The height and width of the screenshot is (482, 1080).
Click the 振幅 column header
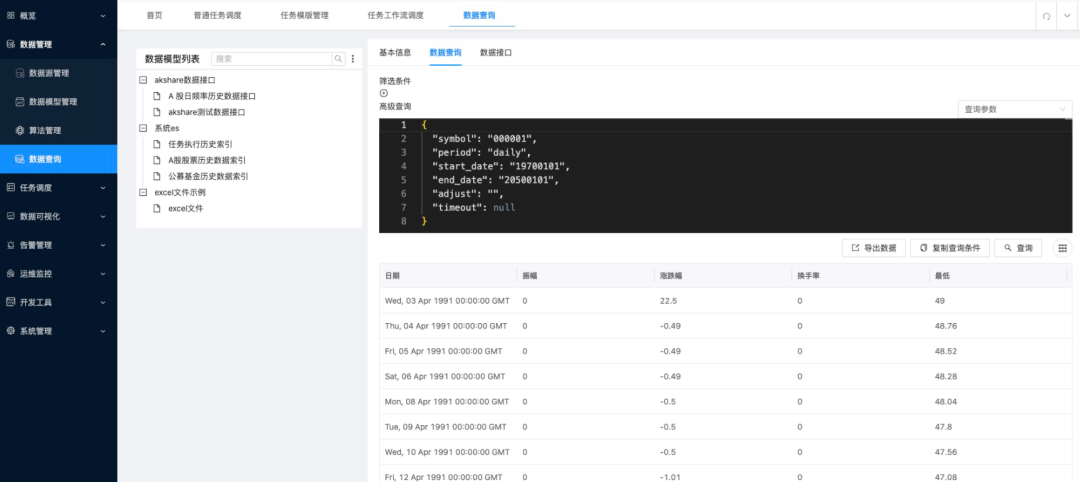tap(585, 275)
